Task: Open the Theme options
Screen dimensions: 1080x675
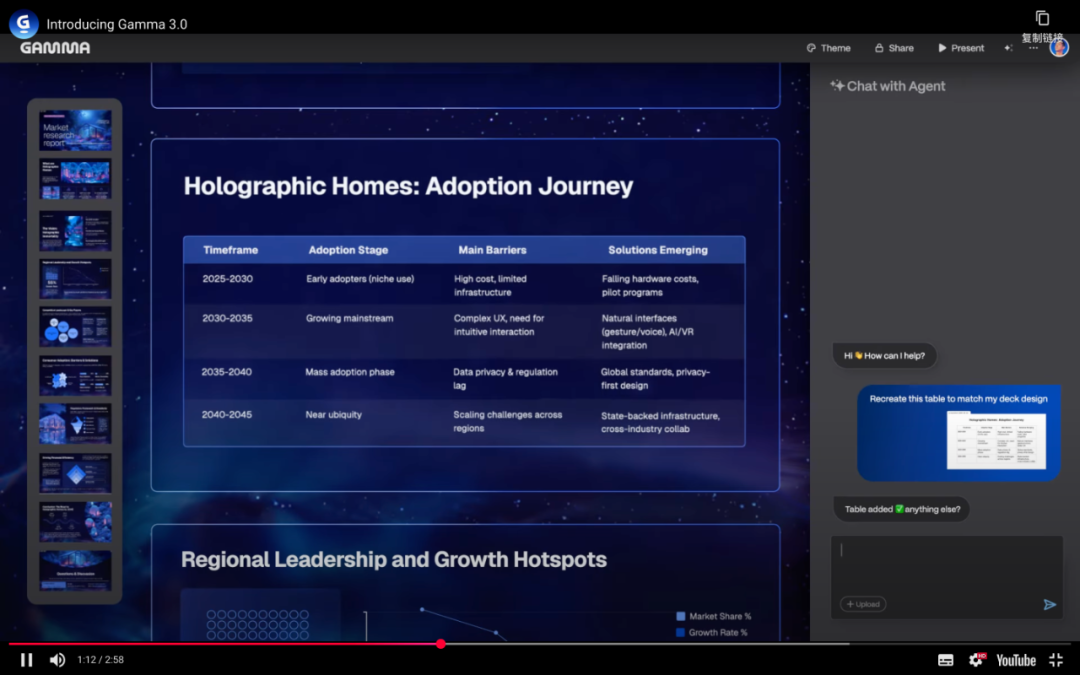Action: click(828, 48)
